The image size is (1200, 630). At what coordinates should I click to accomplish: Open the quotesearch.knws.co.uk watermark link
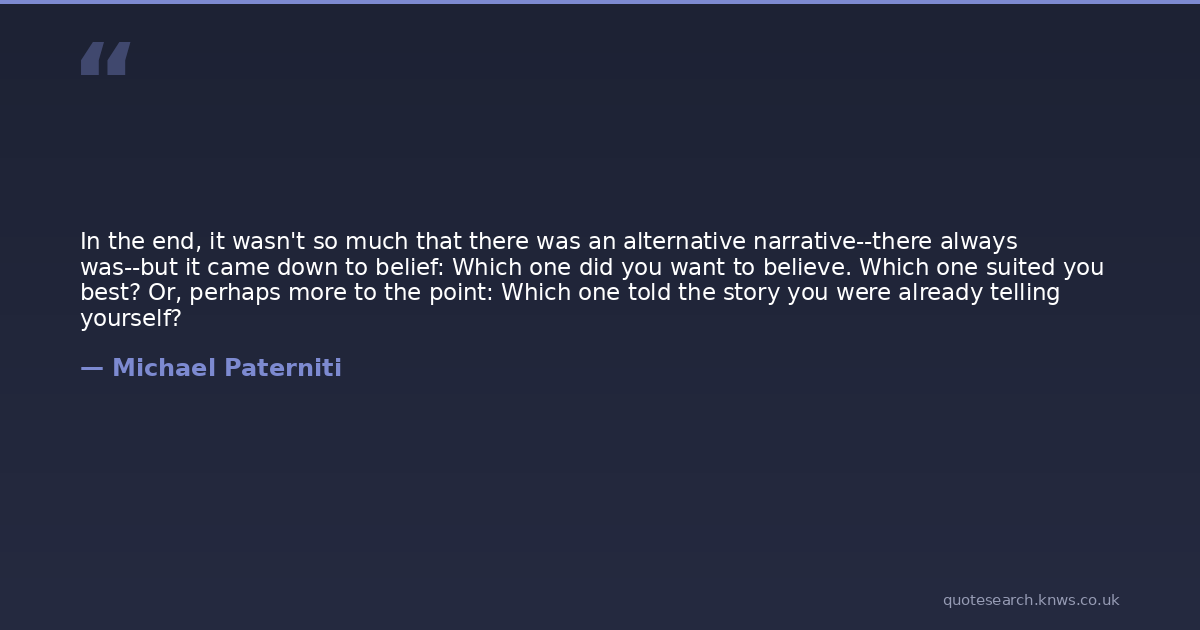point(1030,600)
